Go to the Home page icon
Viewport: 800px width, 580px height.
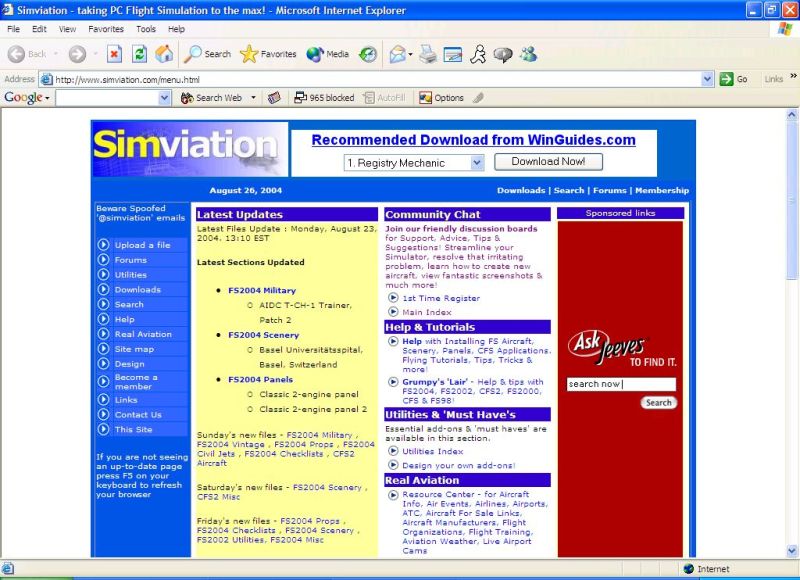point(164,54)
